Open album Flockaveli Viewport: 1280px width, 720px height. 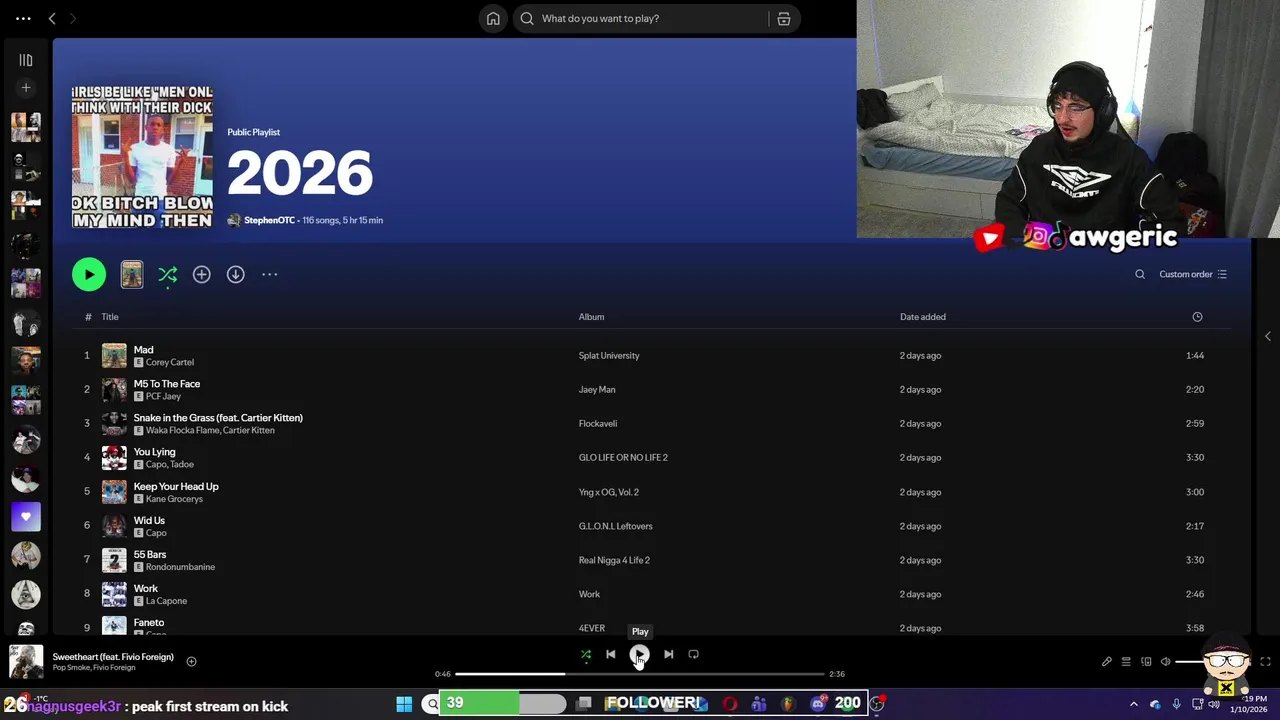pyautogui.click(x=598, y=424)
